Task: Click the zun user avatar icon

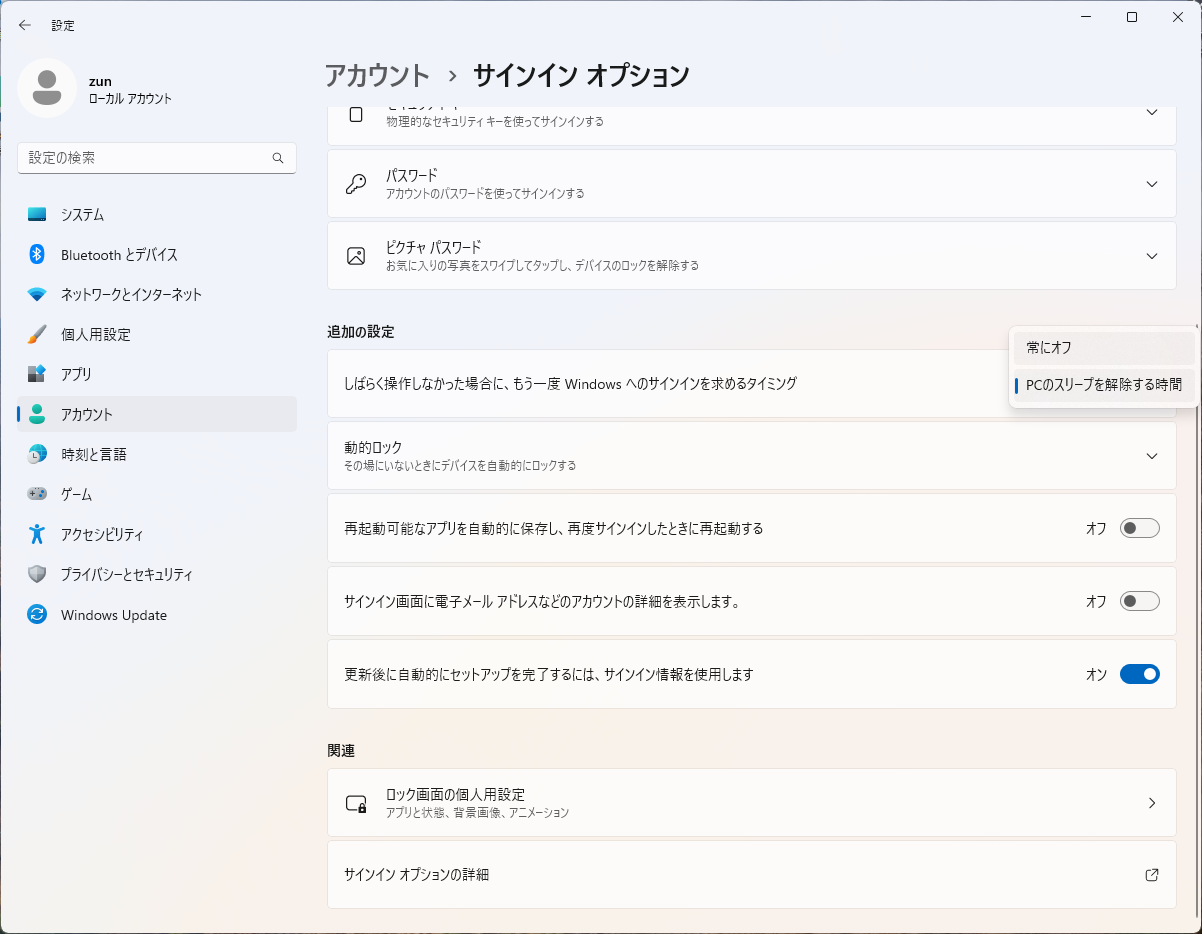Action: coord(47,88)
